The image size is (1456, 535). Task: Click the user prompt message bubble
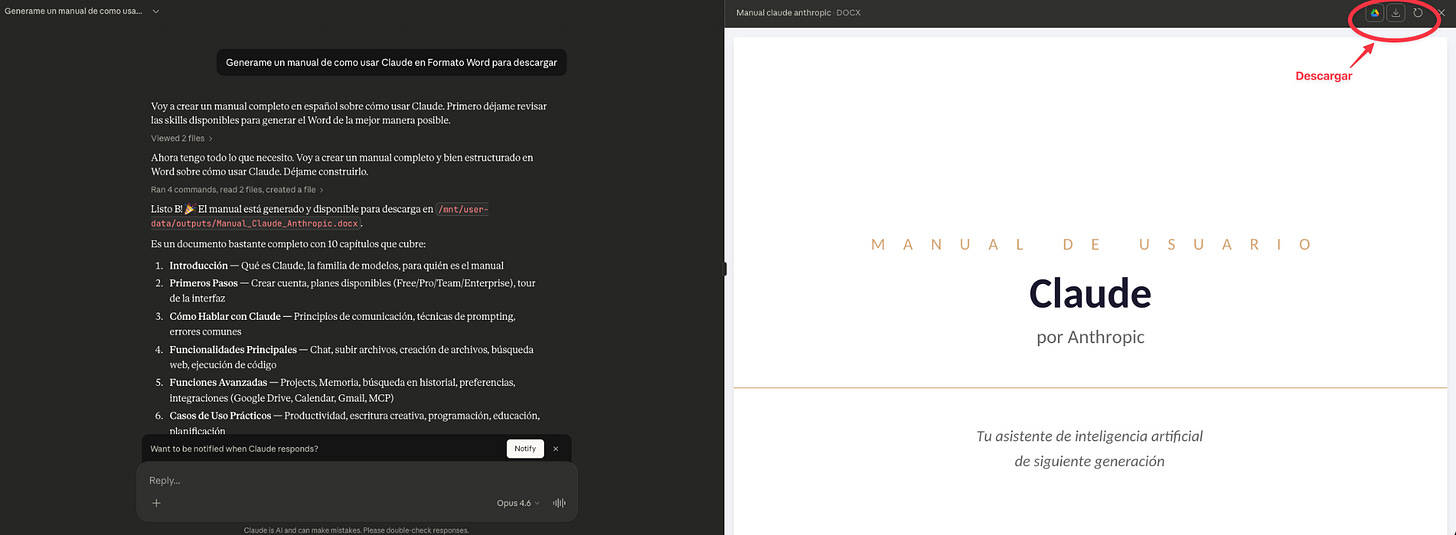click(391, 62)
